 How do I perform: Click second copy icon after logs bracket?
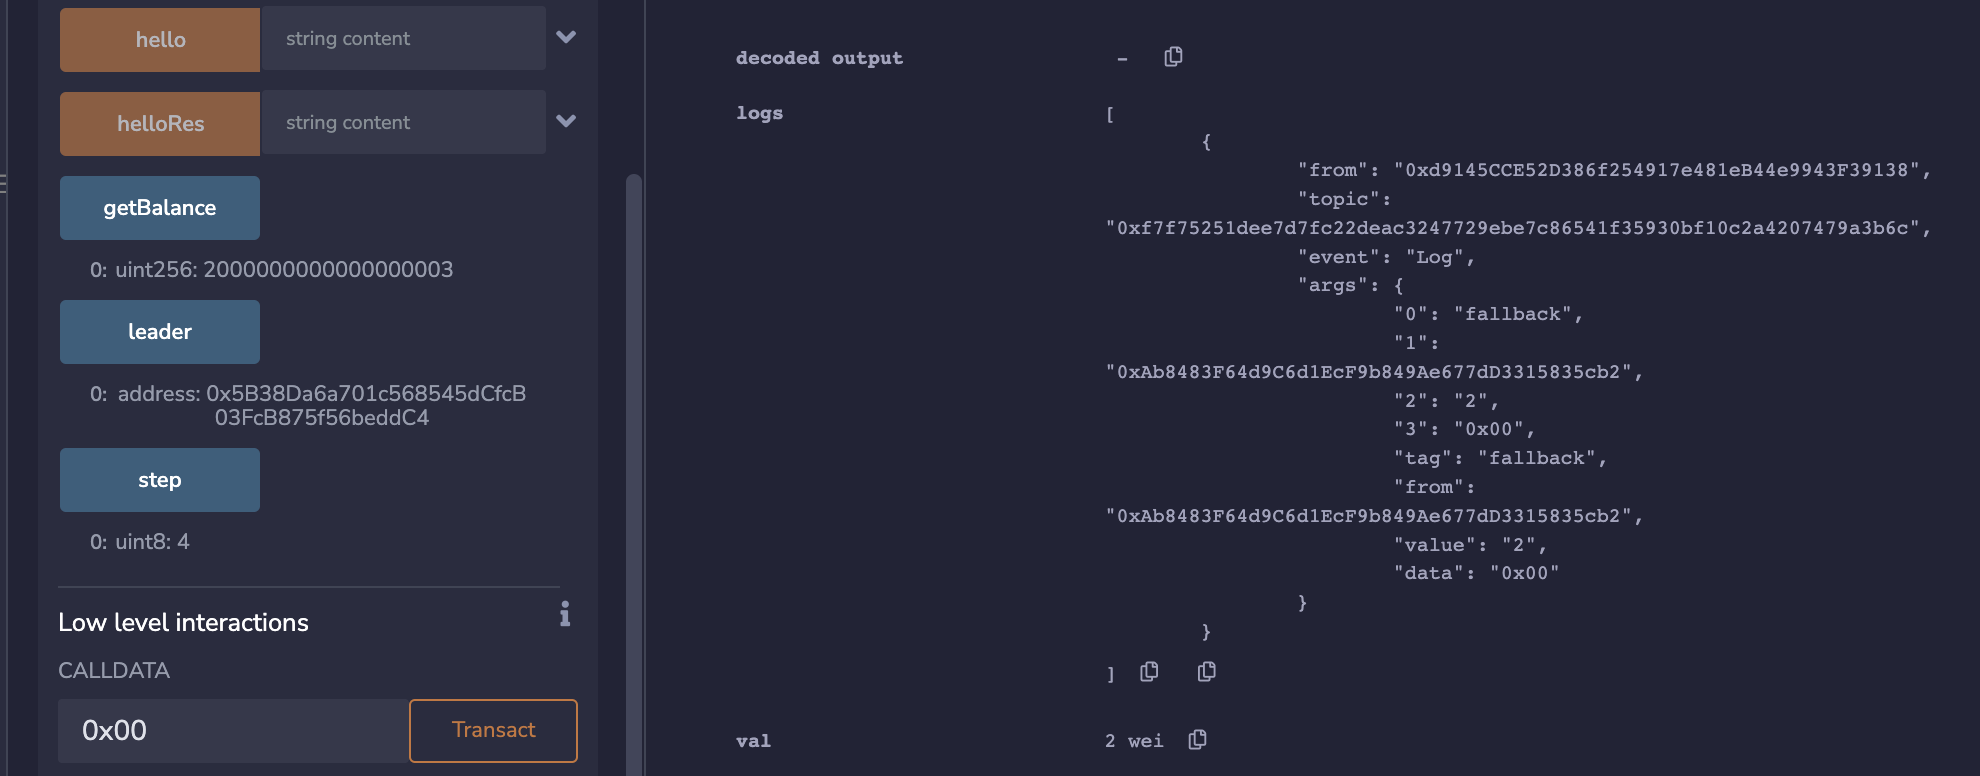pyautogui.click(x=1207, y=671)
